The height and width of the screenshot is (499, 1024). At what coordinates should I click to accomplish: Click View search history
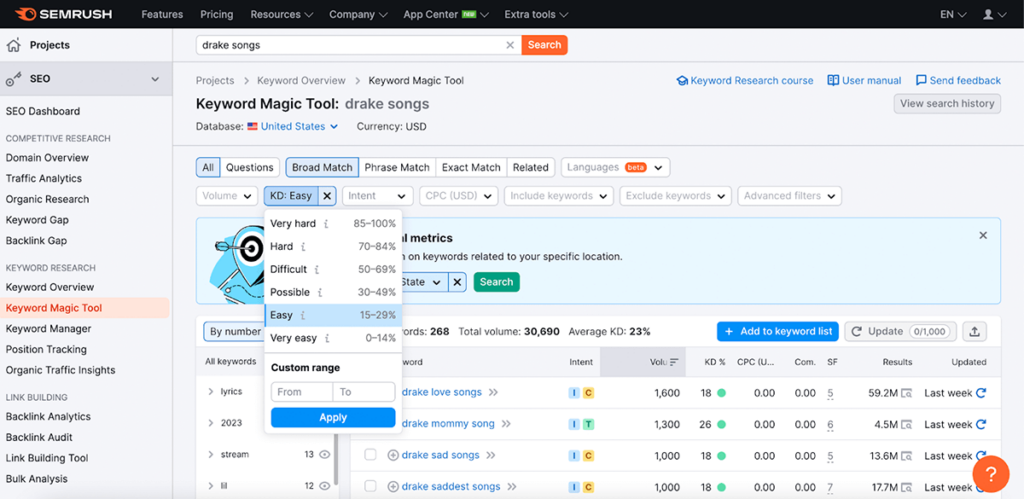click(947, 103)
